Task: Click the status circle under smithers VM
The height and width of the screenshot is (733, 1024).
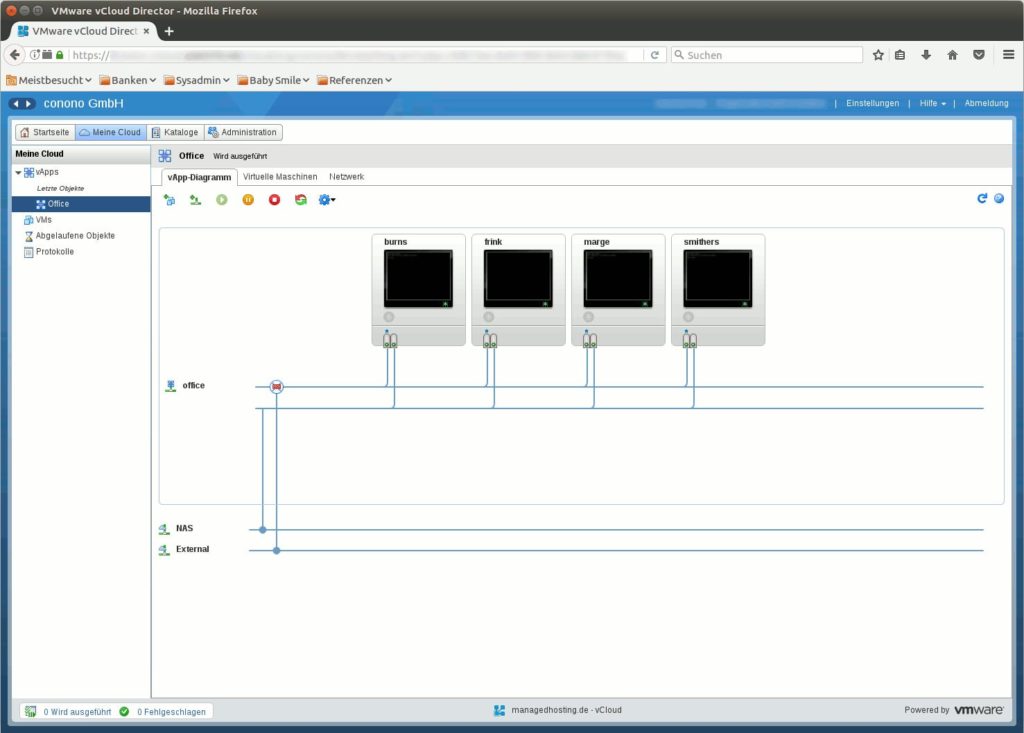Action: 688,317
